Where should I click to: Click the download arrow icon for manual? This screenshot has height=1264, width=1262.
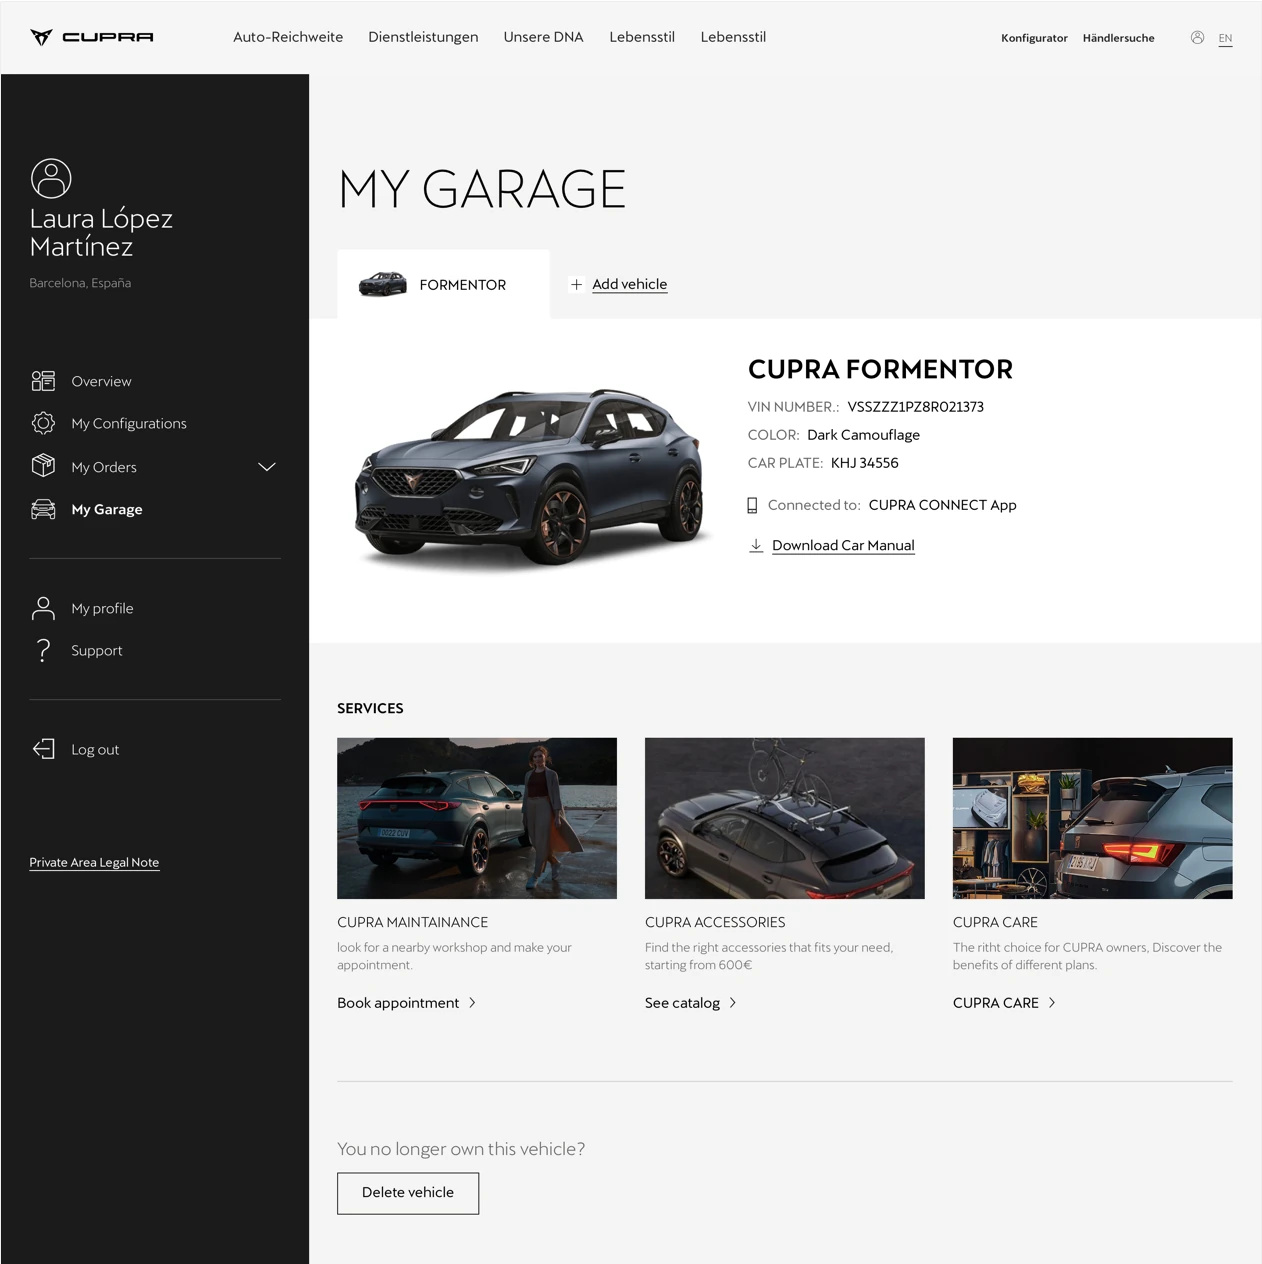tap(756, 545)
